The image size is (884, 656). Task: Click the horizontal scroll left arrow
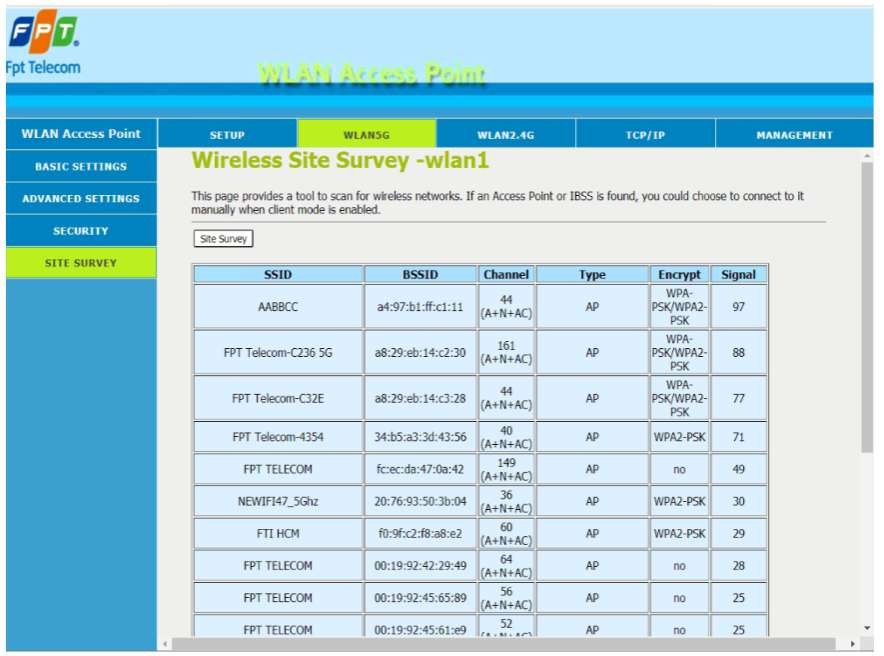165,644
